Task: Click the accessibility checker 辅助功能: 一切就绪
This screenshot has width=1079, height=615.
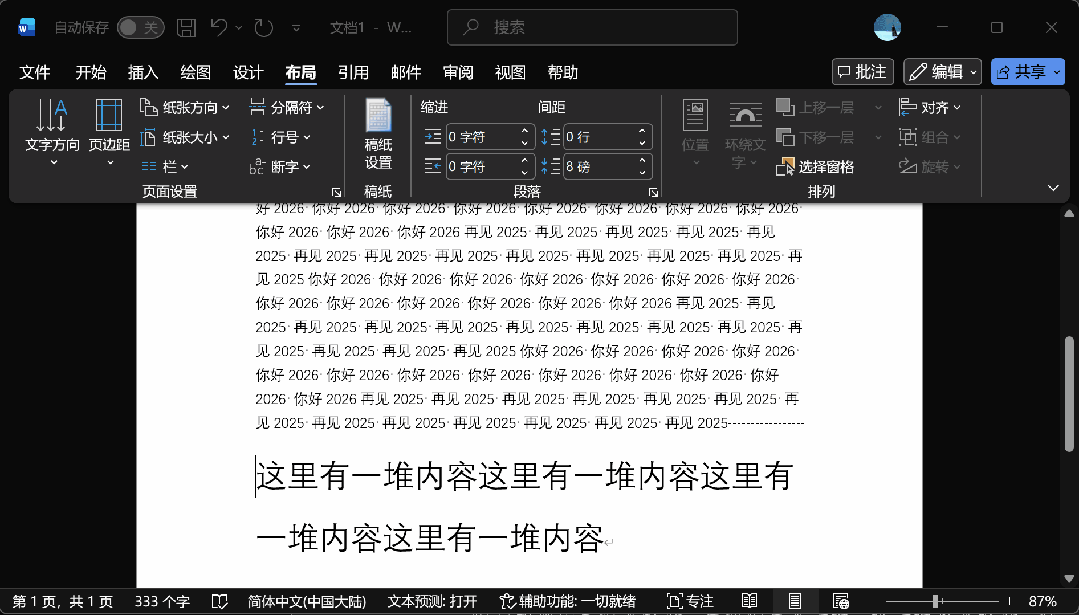Action: [568, 602]
